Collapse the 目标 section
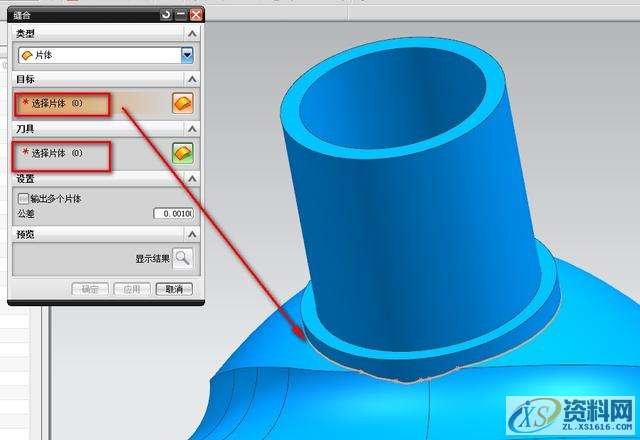This screenshot has width=640, height=440. pyautogui.click(x=193, y=78)
